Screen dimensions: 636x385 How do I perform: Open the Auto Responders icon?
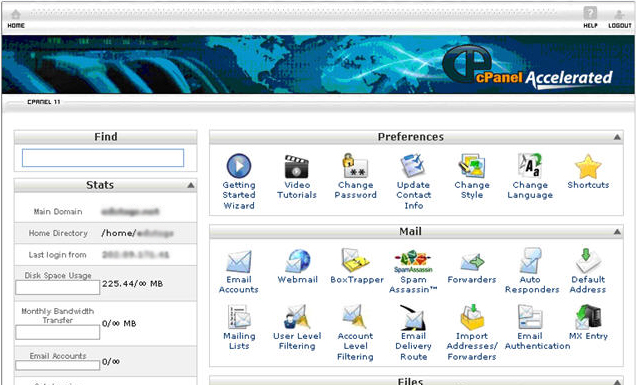[530, 260]
